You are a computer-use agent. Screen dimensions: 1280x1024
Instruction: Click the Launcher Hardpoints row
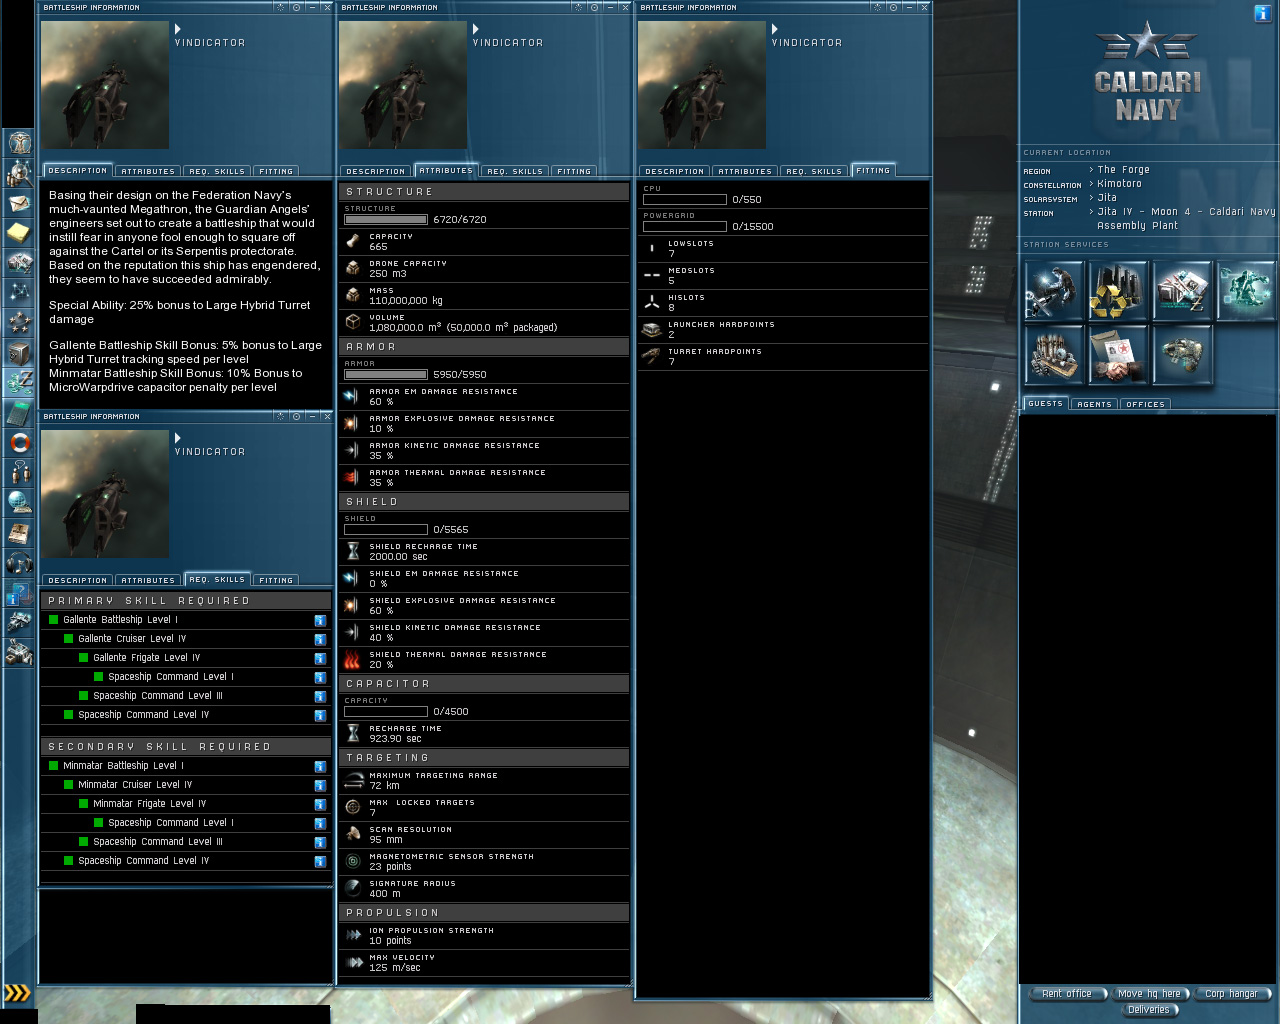[x=784, y=329]
